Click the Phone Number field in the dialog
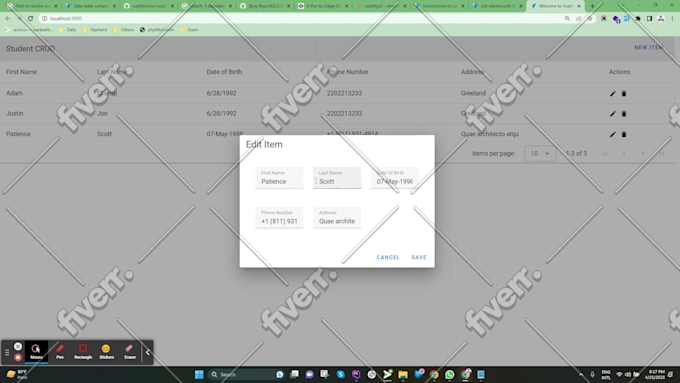 [279, 217]
